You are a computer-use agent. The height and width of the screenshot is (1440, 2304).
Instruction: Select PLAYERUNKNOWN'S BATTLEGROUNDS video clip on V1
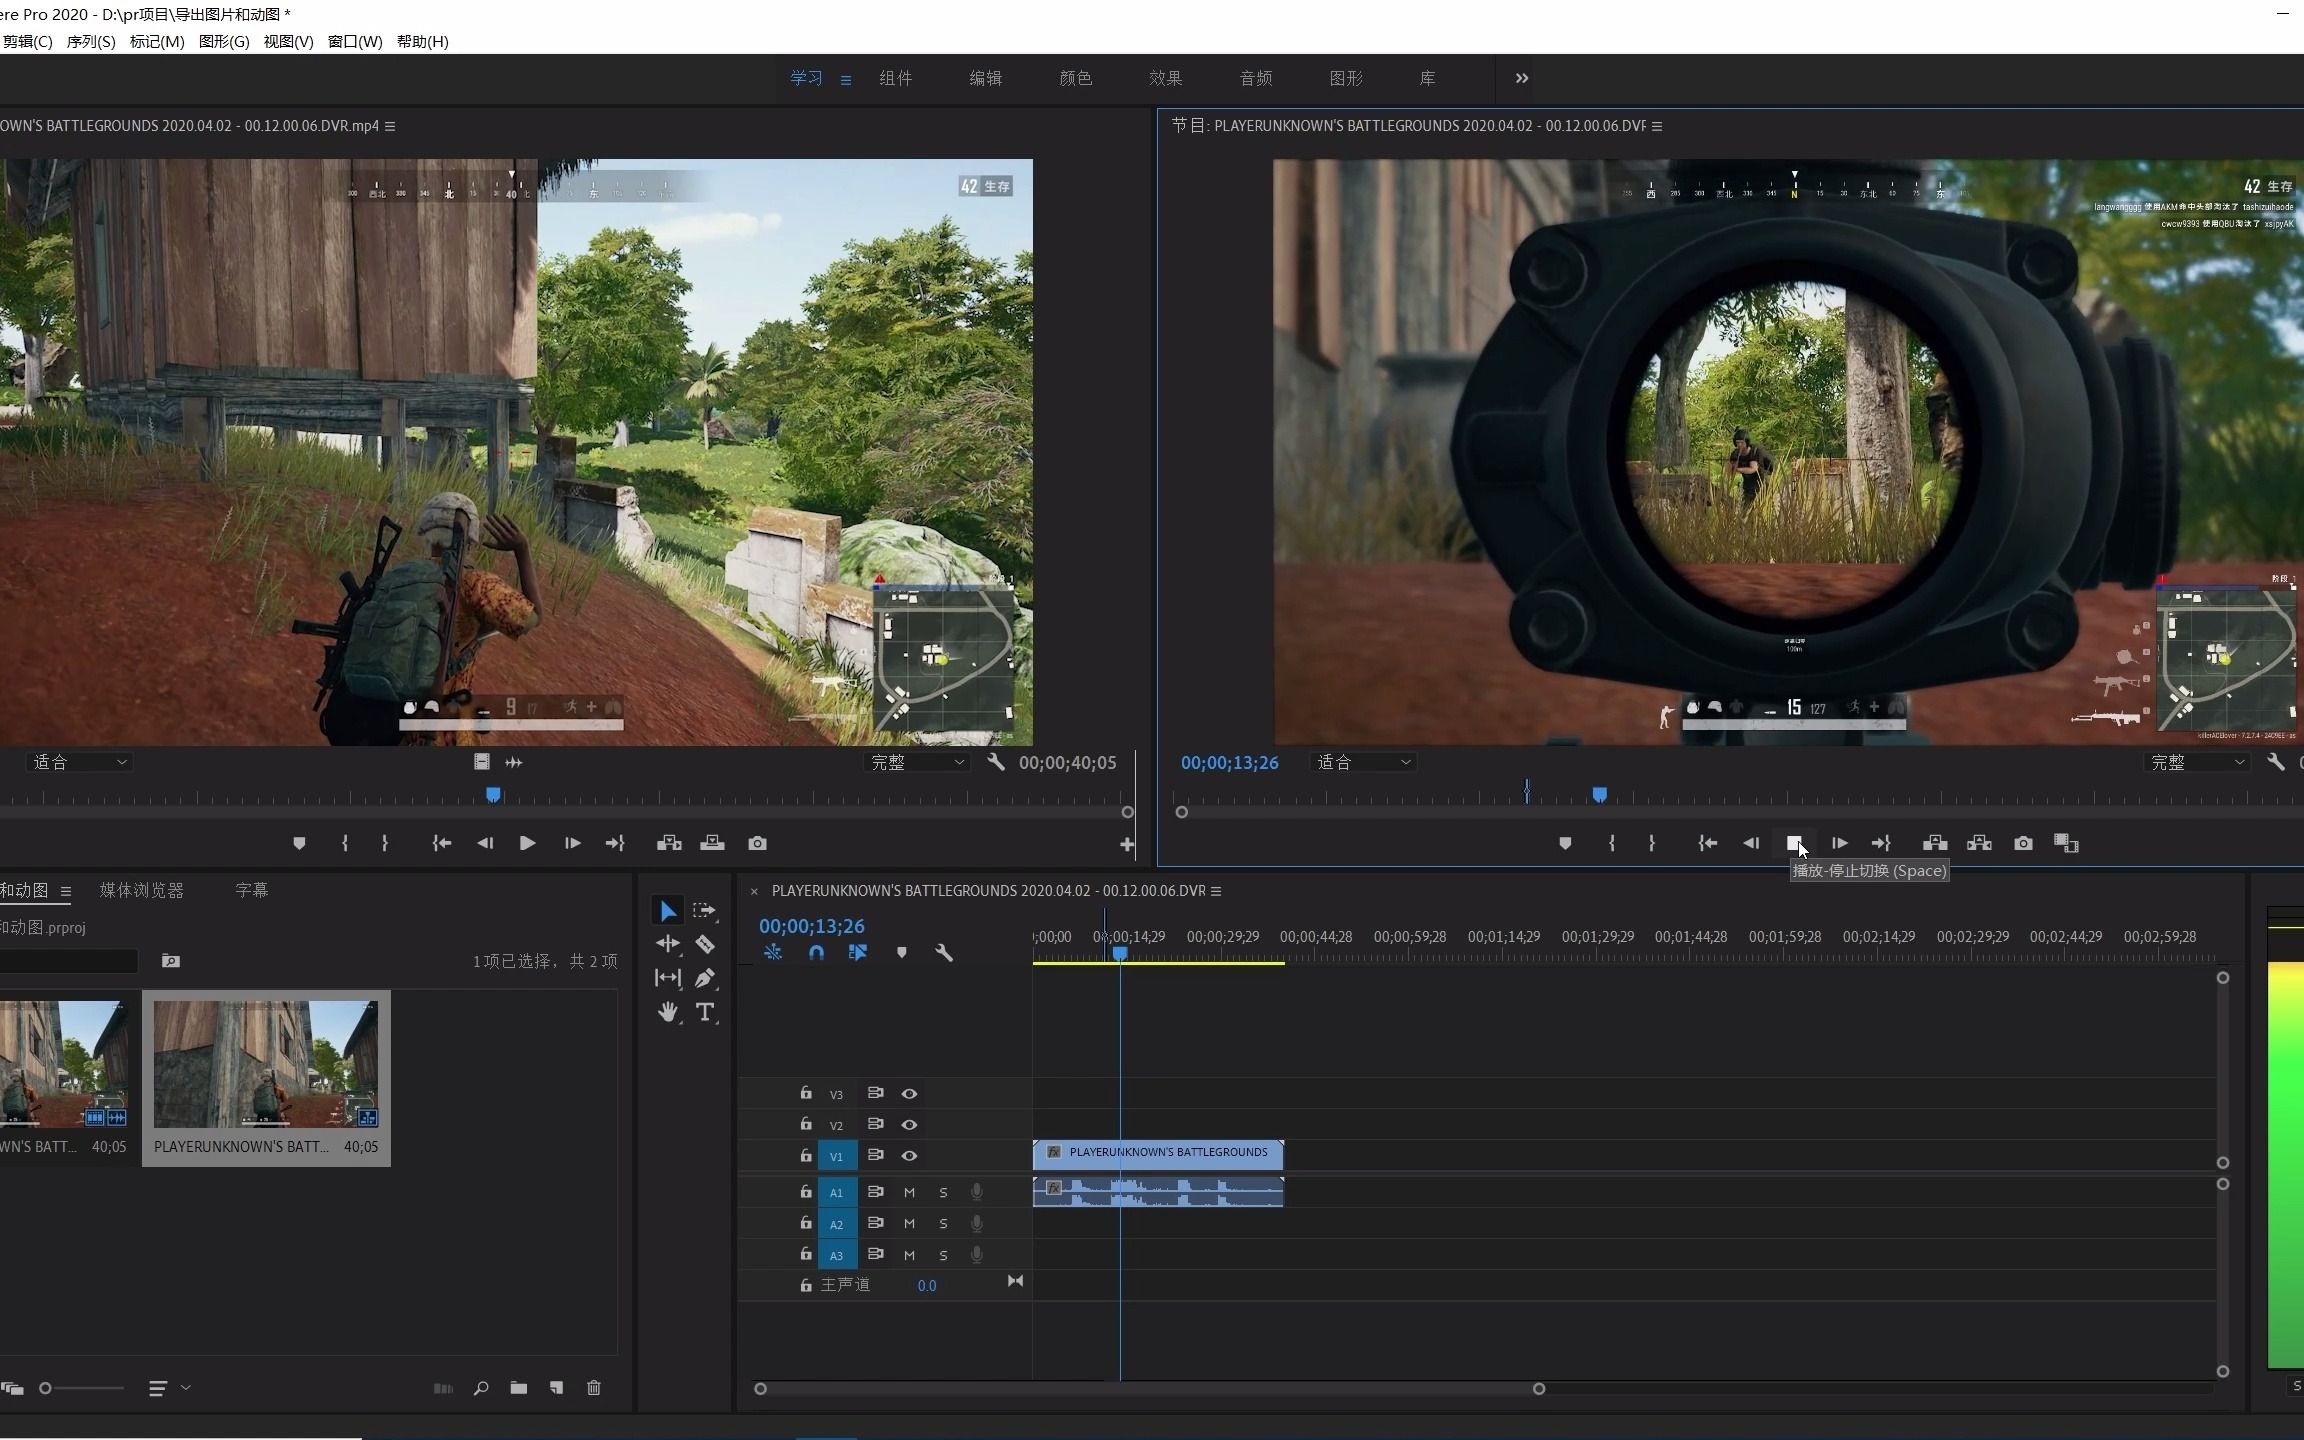[x=1158, y=1153]
